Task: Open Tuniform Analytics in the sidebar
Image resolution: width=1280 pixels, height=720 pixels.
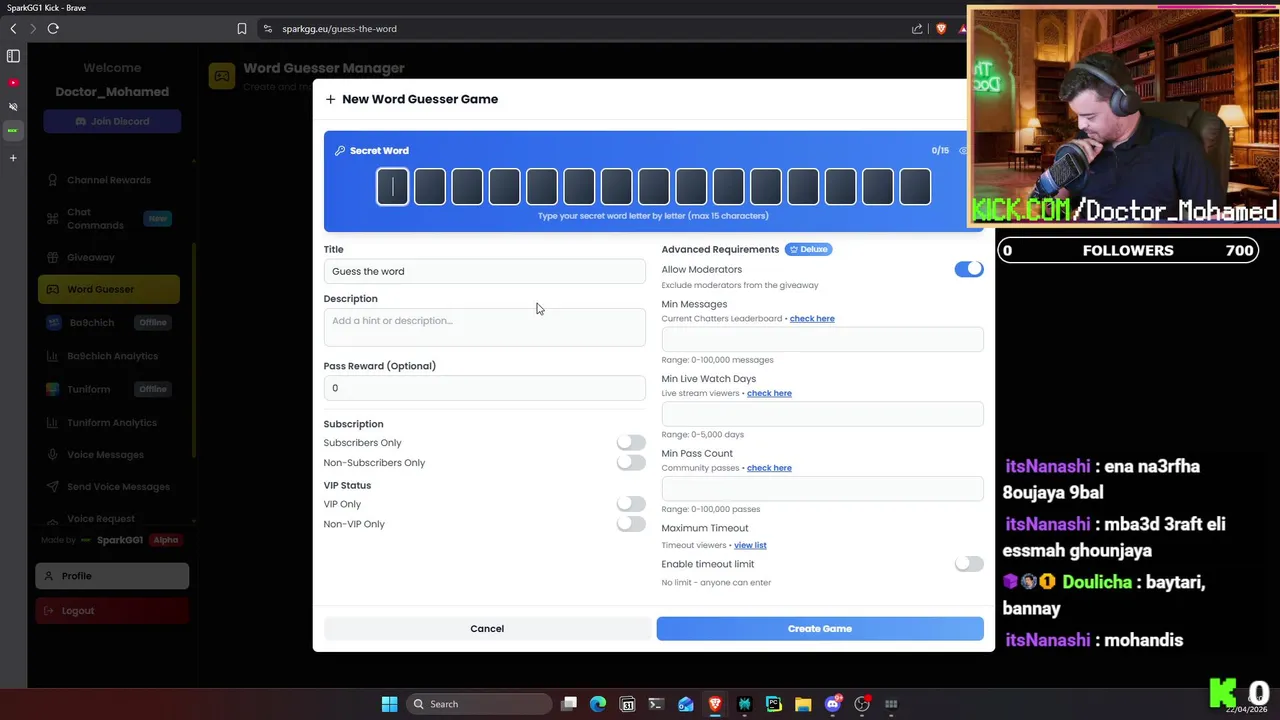Action: [109, 423]
